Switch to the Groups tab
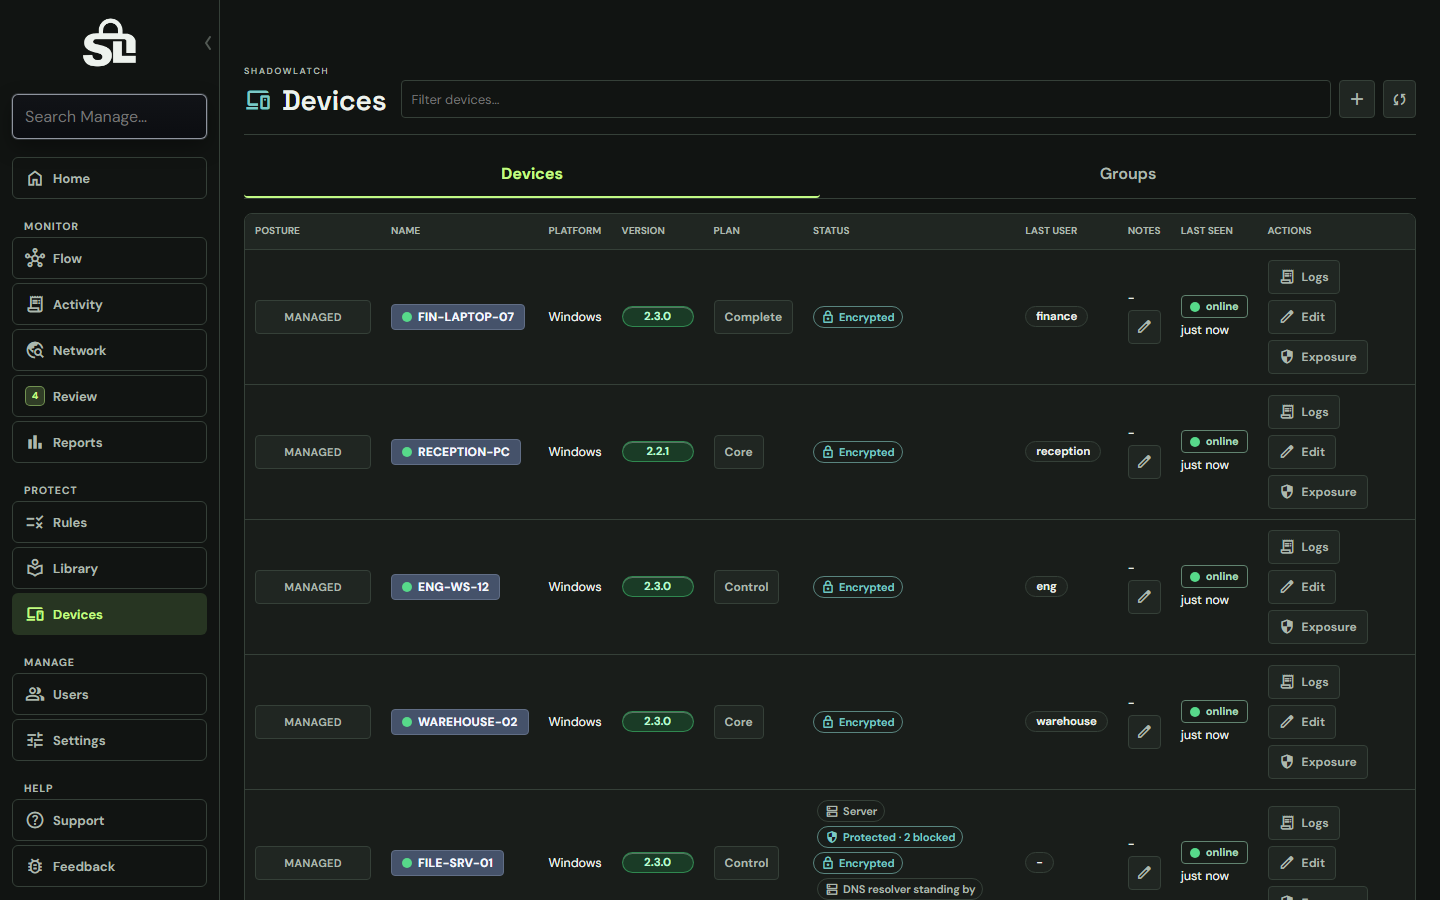Viewport: 1440px width, 900px height. [1127, 174]
